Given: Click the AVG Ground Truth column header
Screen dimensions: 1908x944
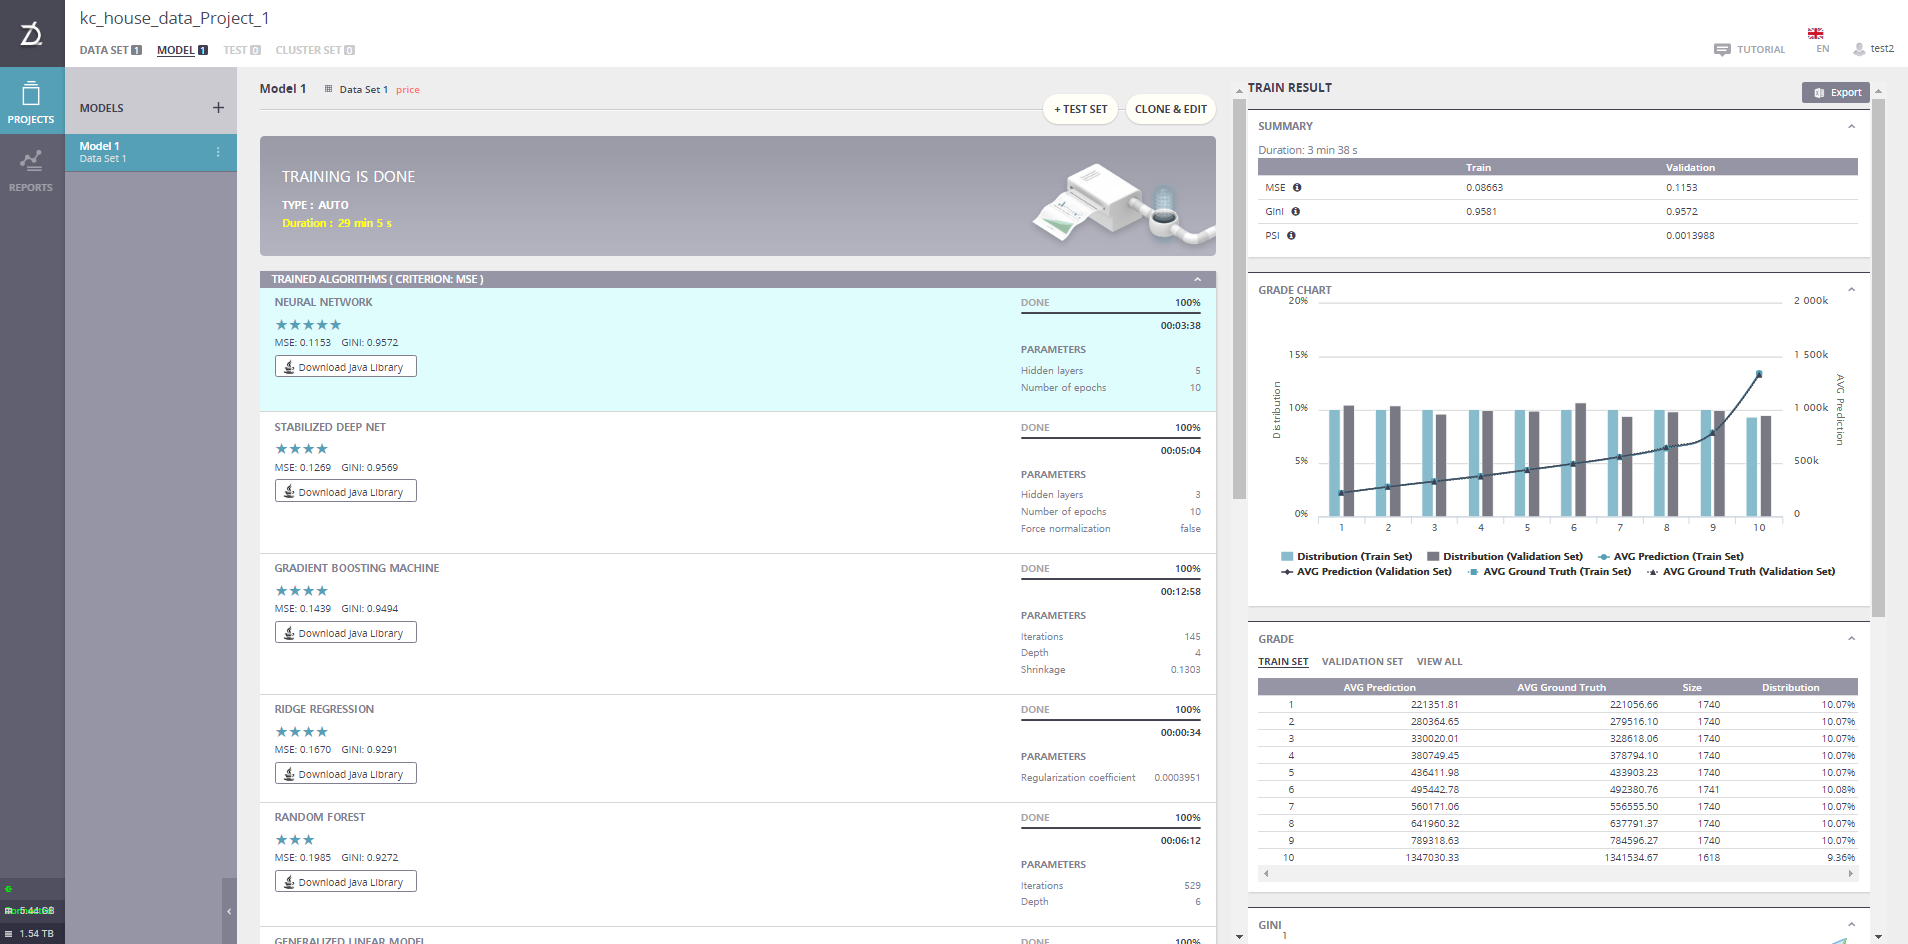Looking at the screenshot, I should pyautogui.click(x=1561, y=687).
